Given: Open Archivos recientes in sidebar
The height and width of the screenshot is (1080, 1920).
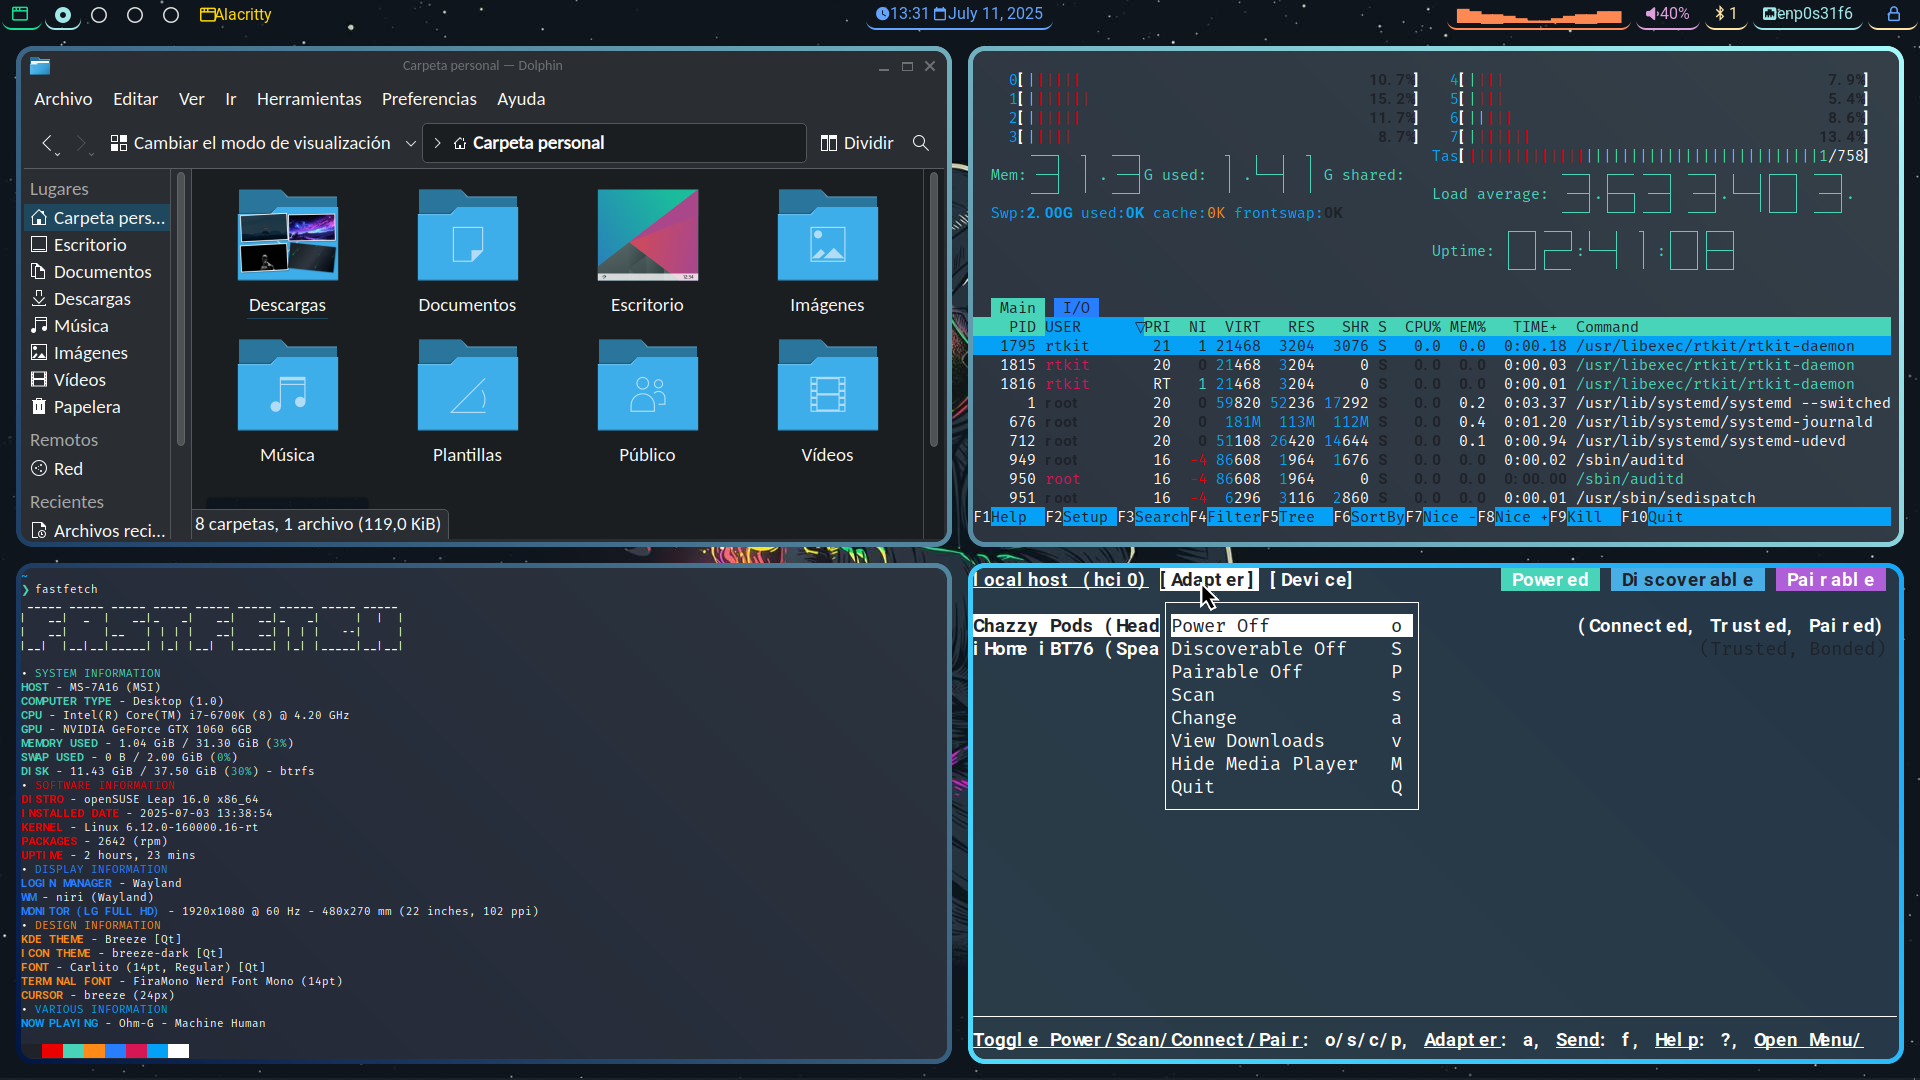Looking at the screenshot, I should coord(97,531).
